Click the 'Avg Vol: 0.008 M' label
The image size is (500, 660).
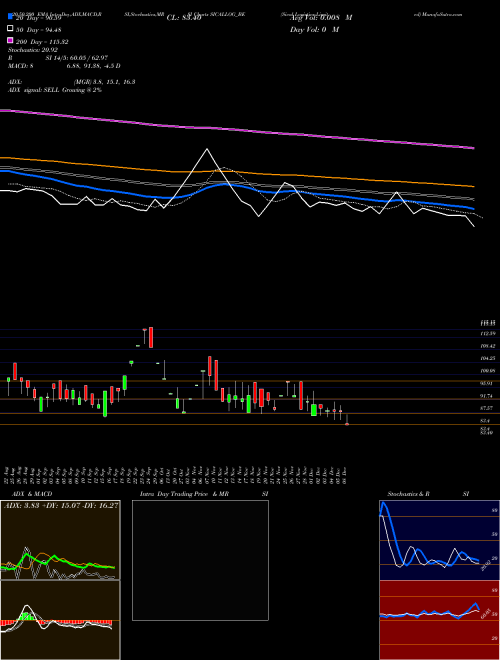click(x=321, y=18)
